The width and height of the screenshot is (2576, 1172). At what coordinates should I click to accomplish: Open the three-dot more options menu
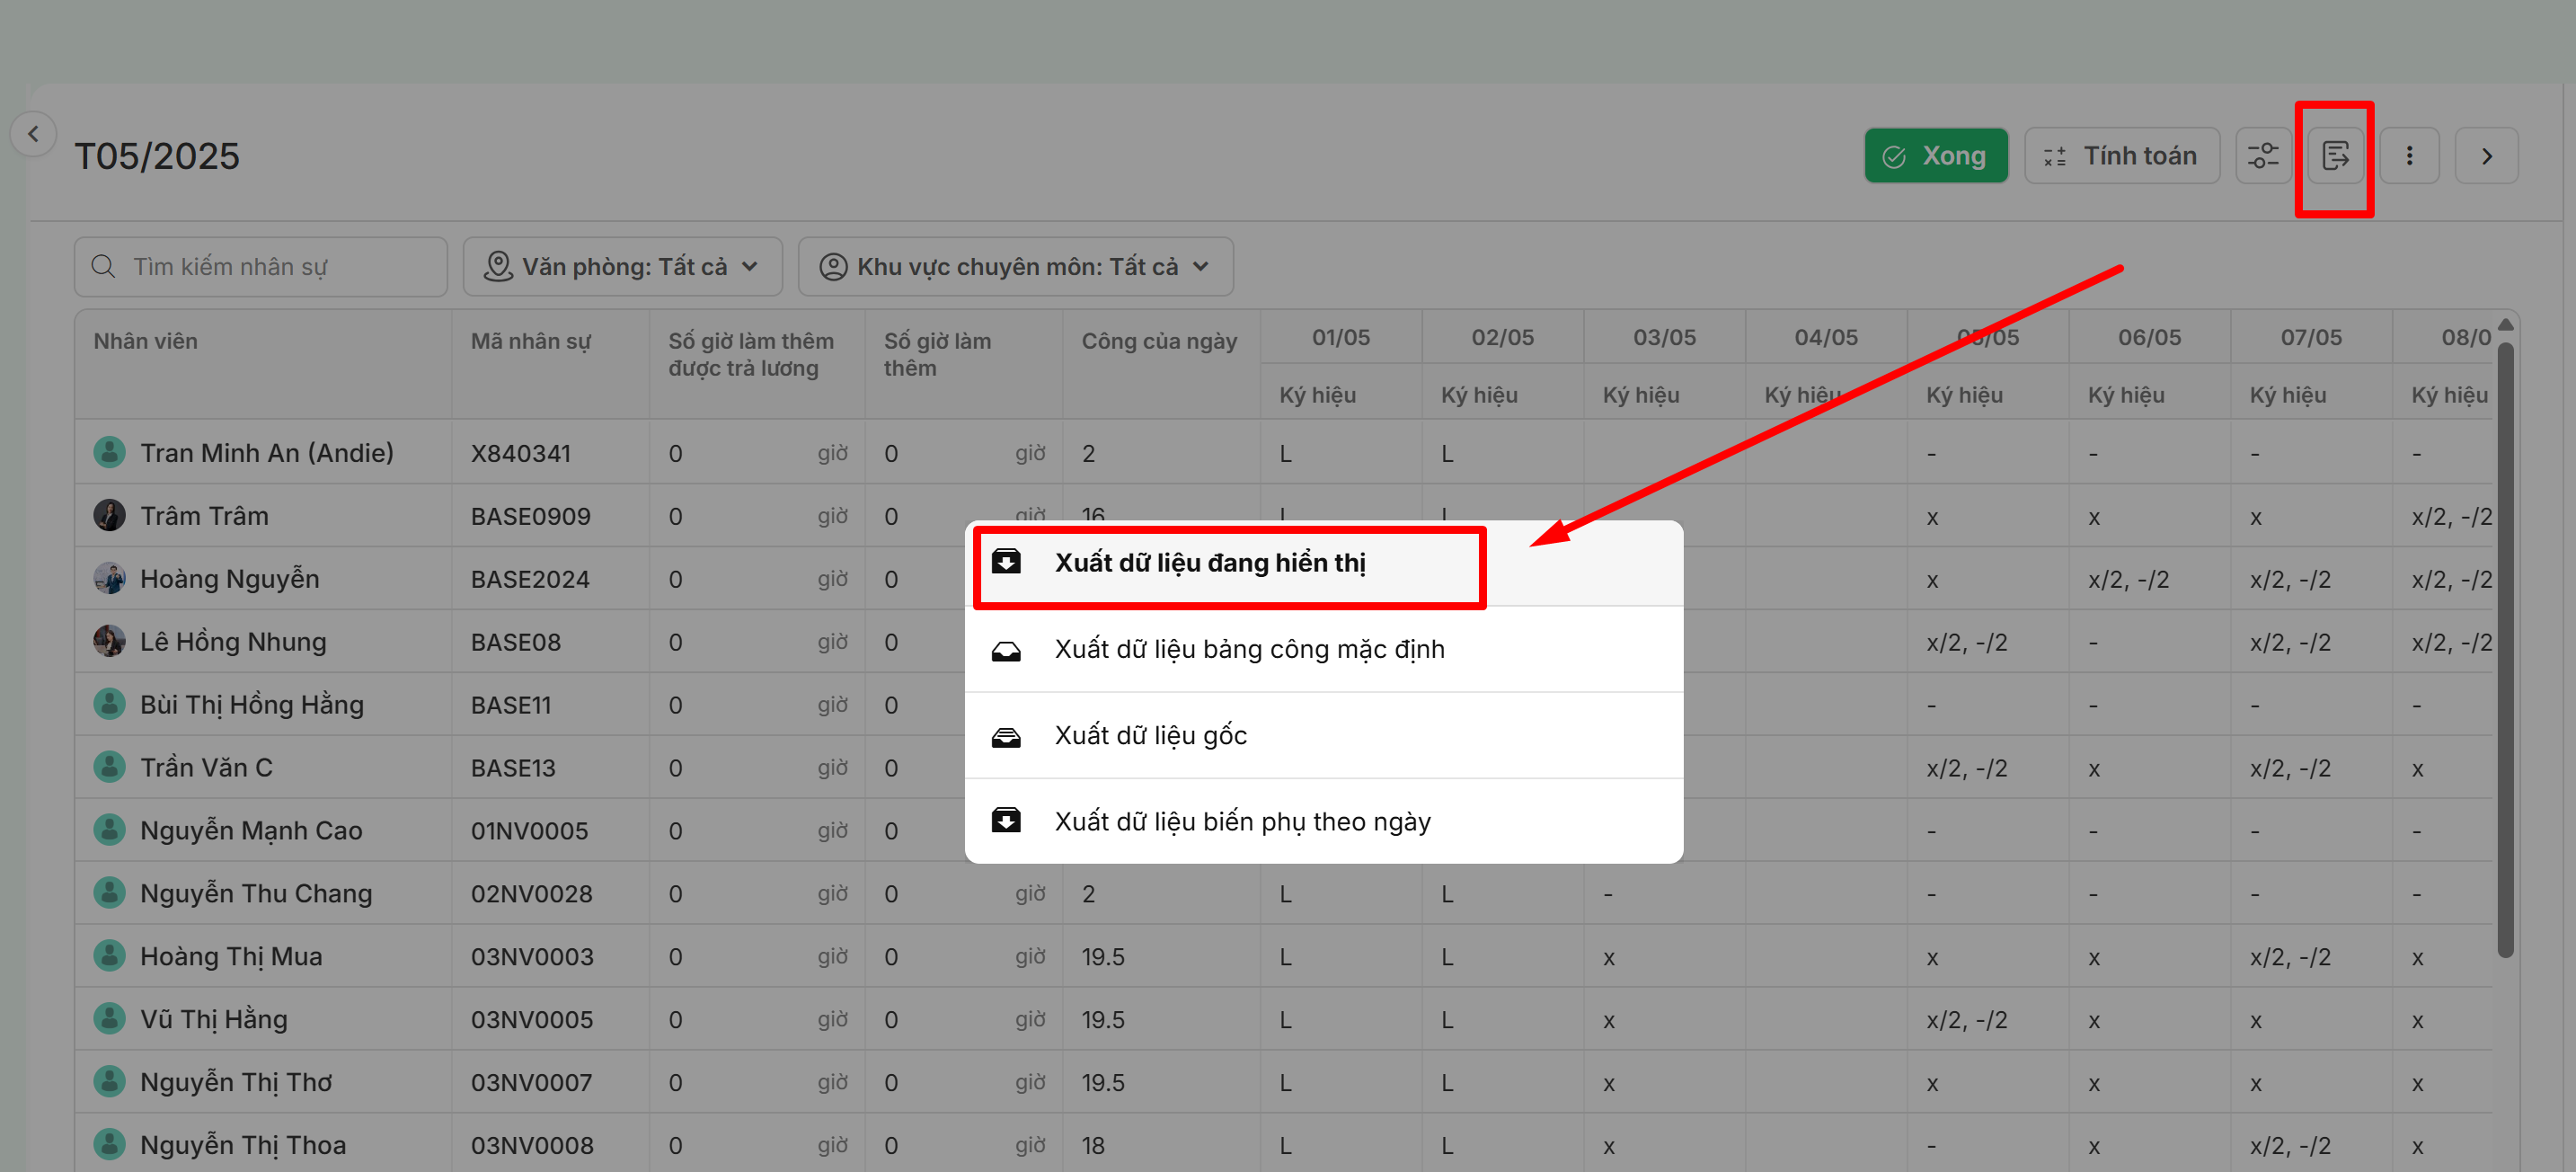(2409, 156)
